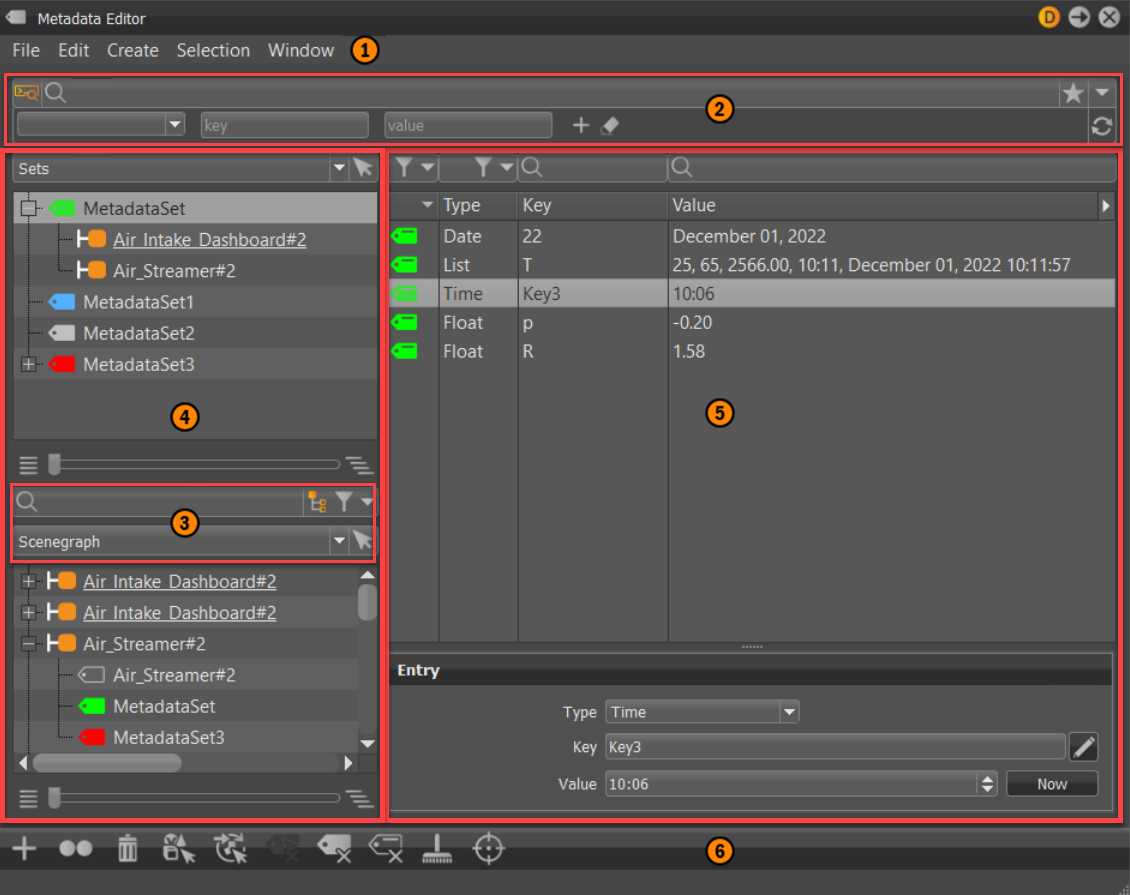Click the expand-all indented lines icon under Scenegraph tree
This screenshot has width=1130, height=895.
[x=359, y=798]
